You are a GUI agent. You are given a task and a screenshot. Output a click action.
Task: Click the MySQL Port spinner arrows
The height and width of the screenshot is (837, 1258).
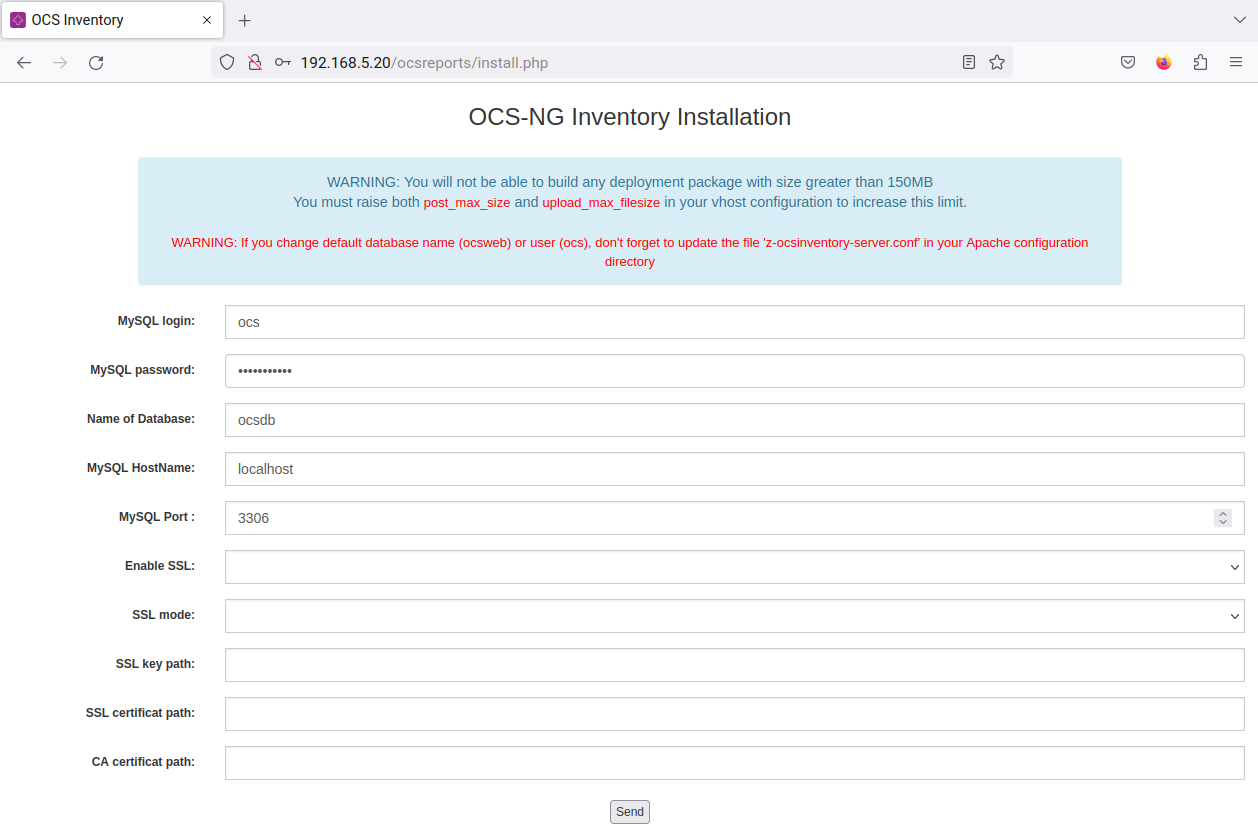pyautogui.click(x=1223, y=518)
